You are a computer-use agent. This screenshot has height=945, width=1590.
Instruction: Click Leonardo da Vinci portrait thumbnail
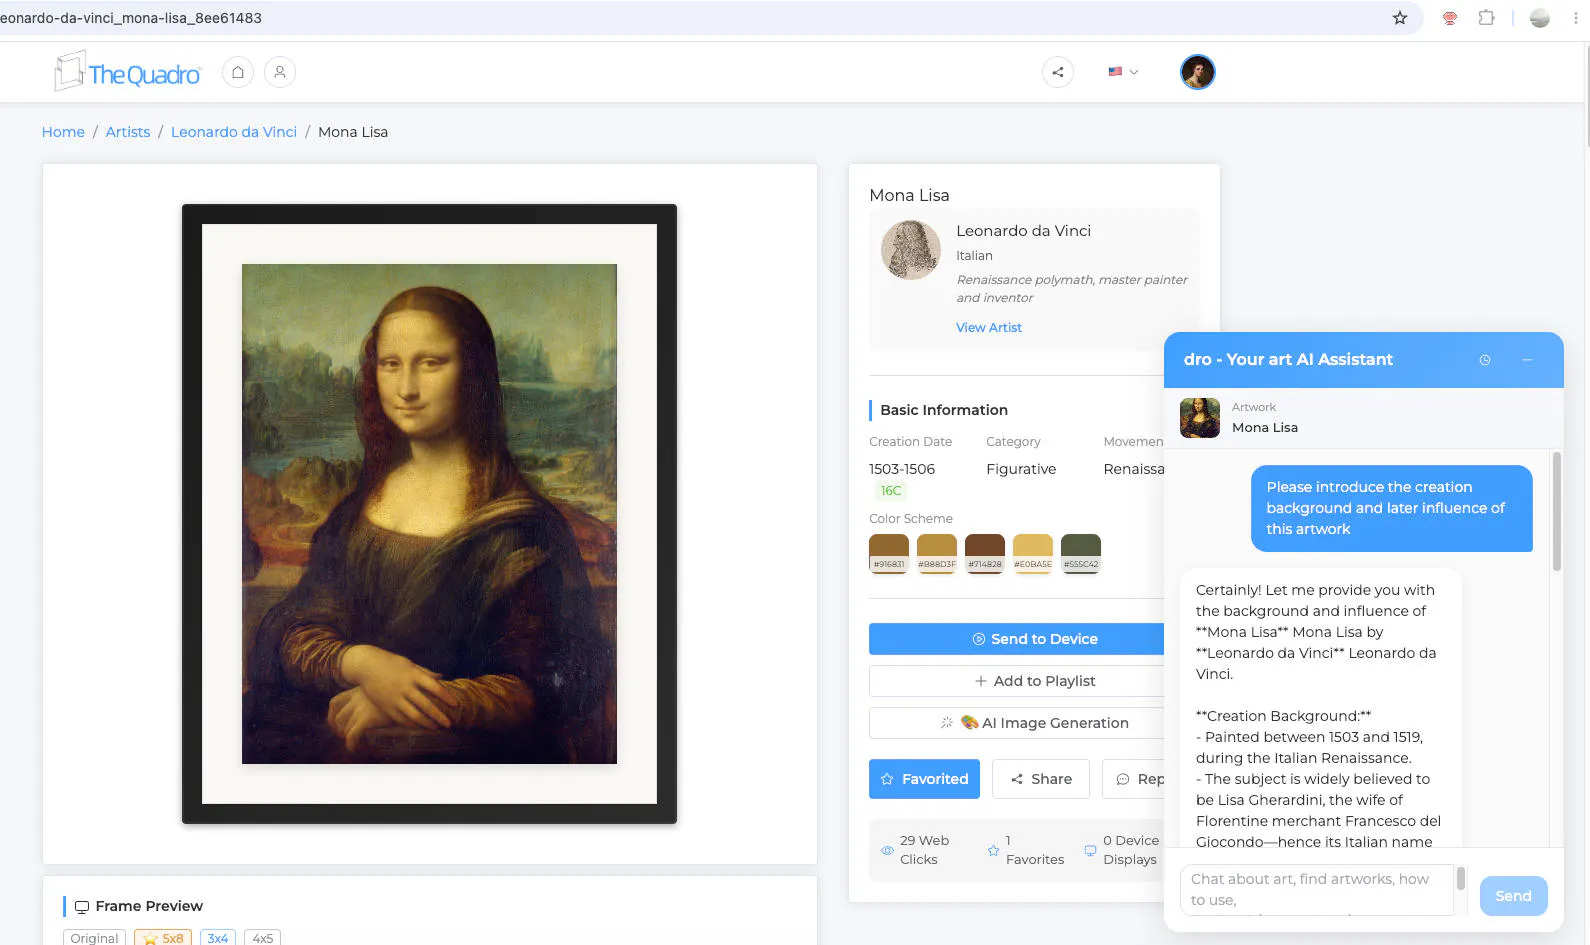(x=911, y=250)
